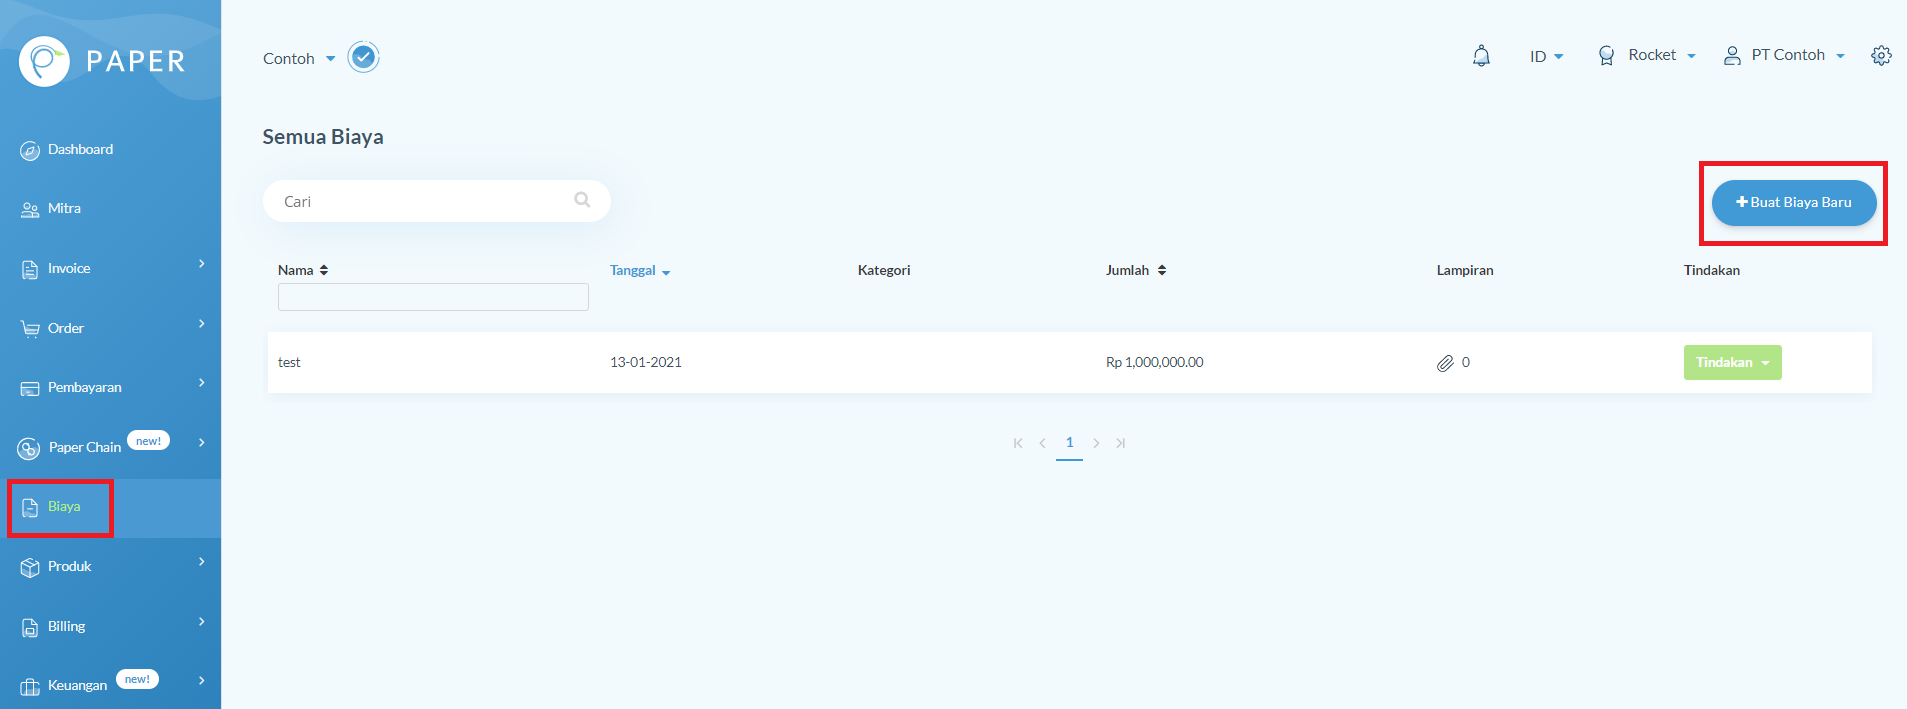The height and width of the screenshot is (709, 1907).
Task: Open settings via the gear icon
Action: 1881,56
